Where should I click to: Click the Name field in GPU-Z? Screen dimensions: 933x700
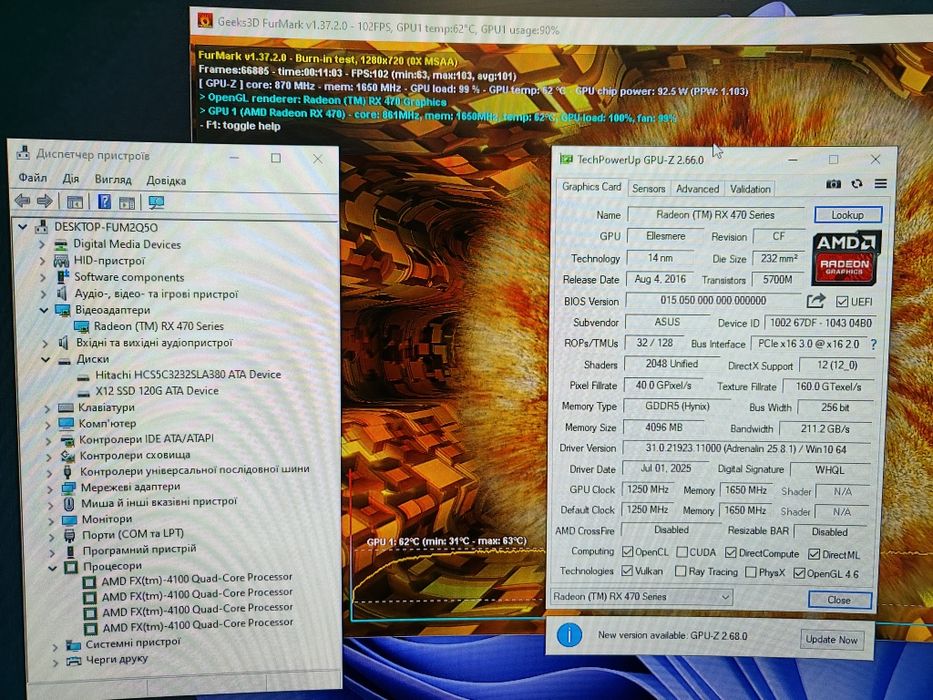[x=715, y=214]
